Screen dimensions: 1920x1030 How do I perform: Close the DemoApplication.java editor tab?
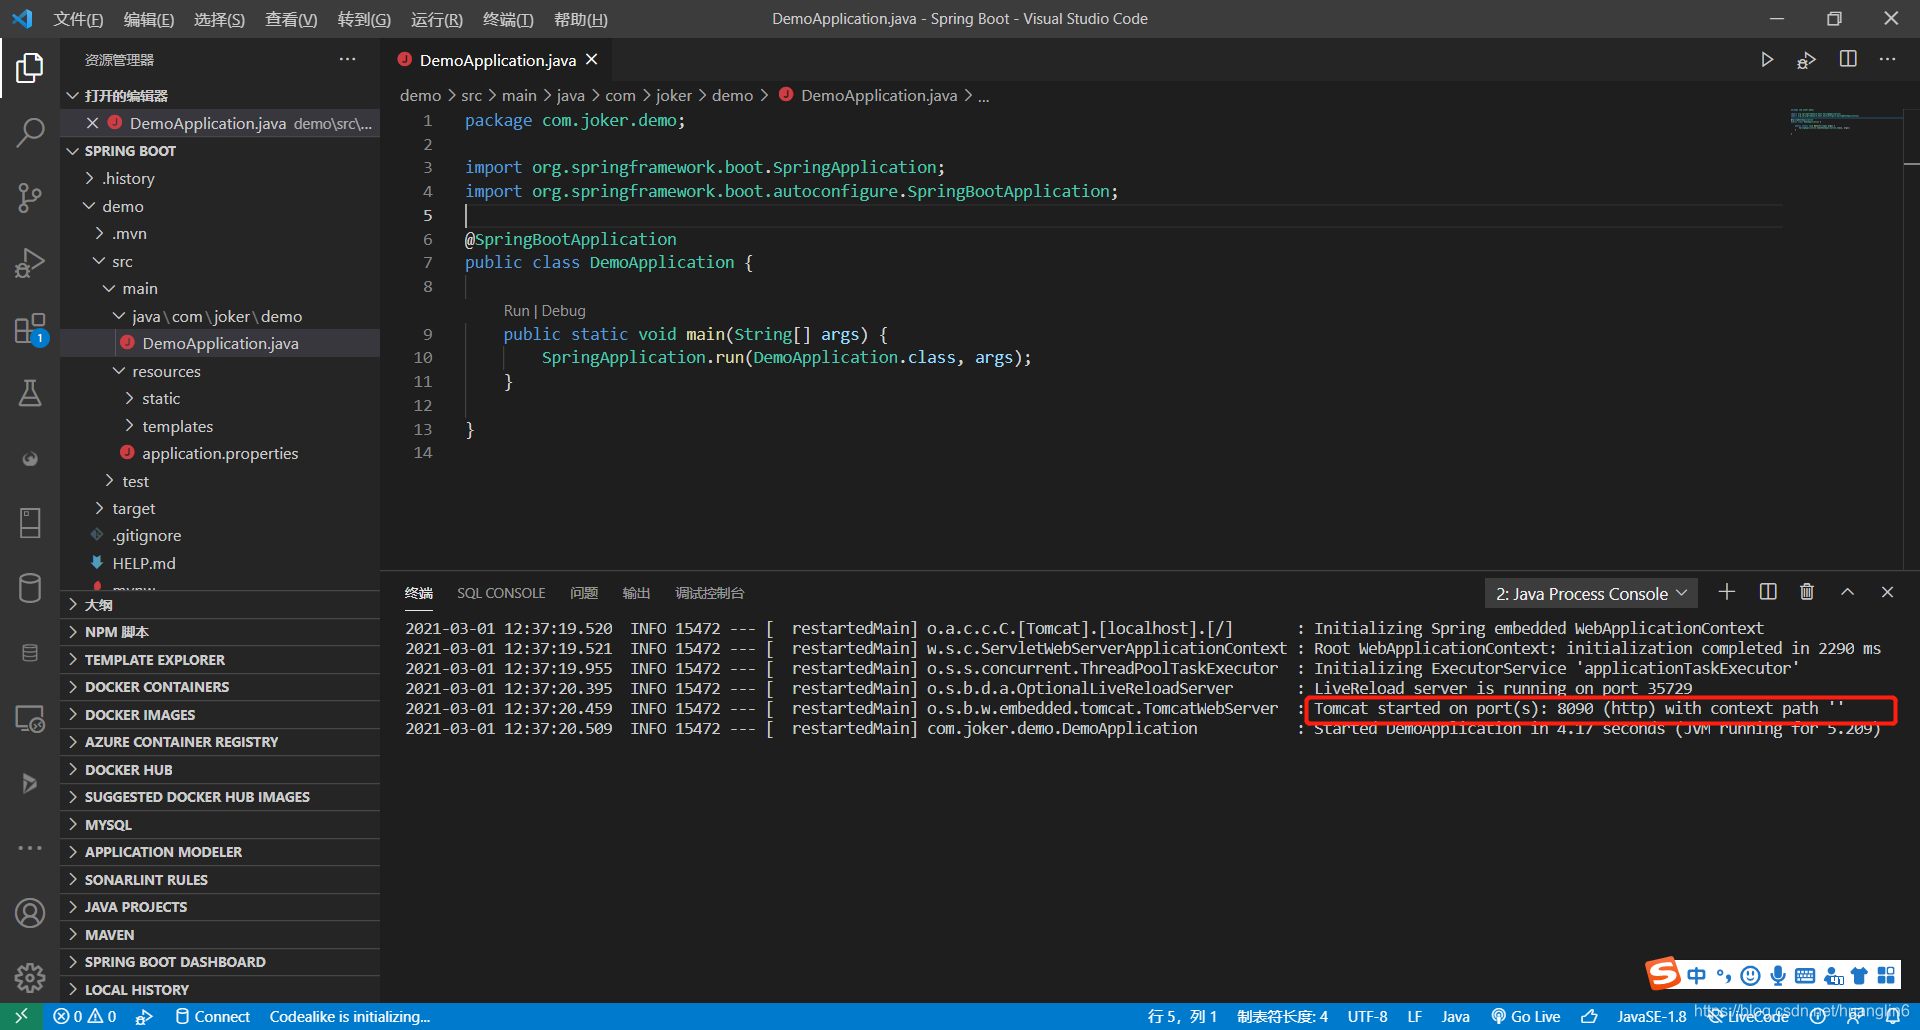pyautogui.click(x=592, y=60)
